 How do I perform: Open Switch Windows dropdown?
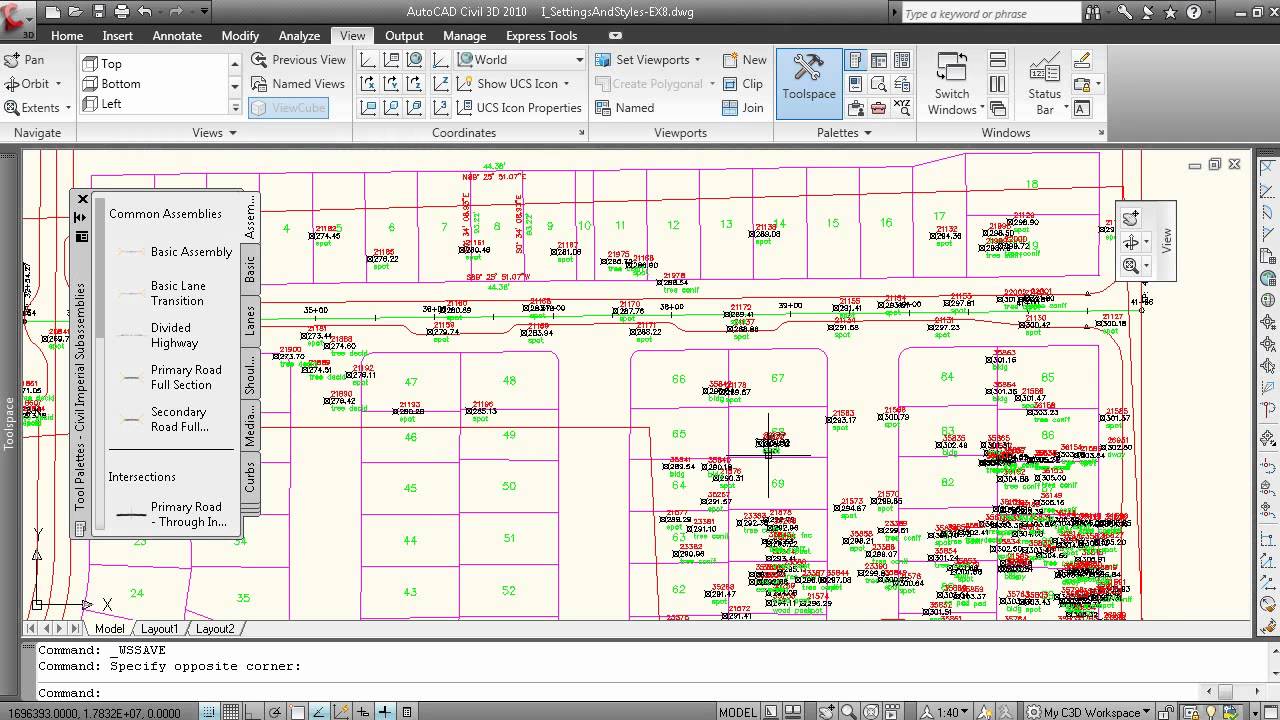pos(953,84)
